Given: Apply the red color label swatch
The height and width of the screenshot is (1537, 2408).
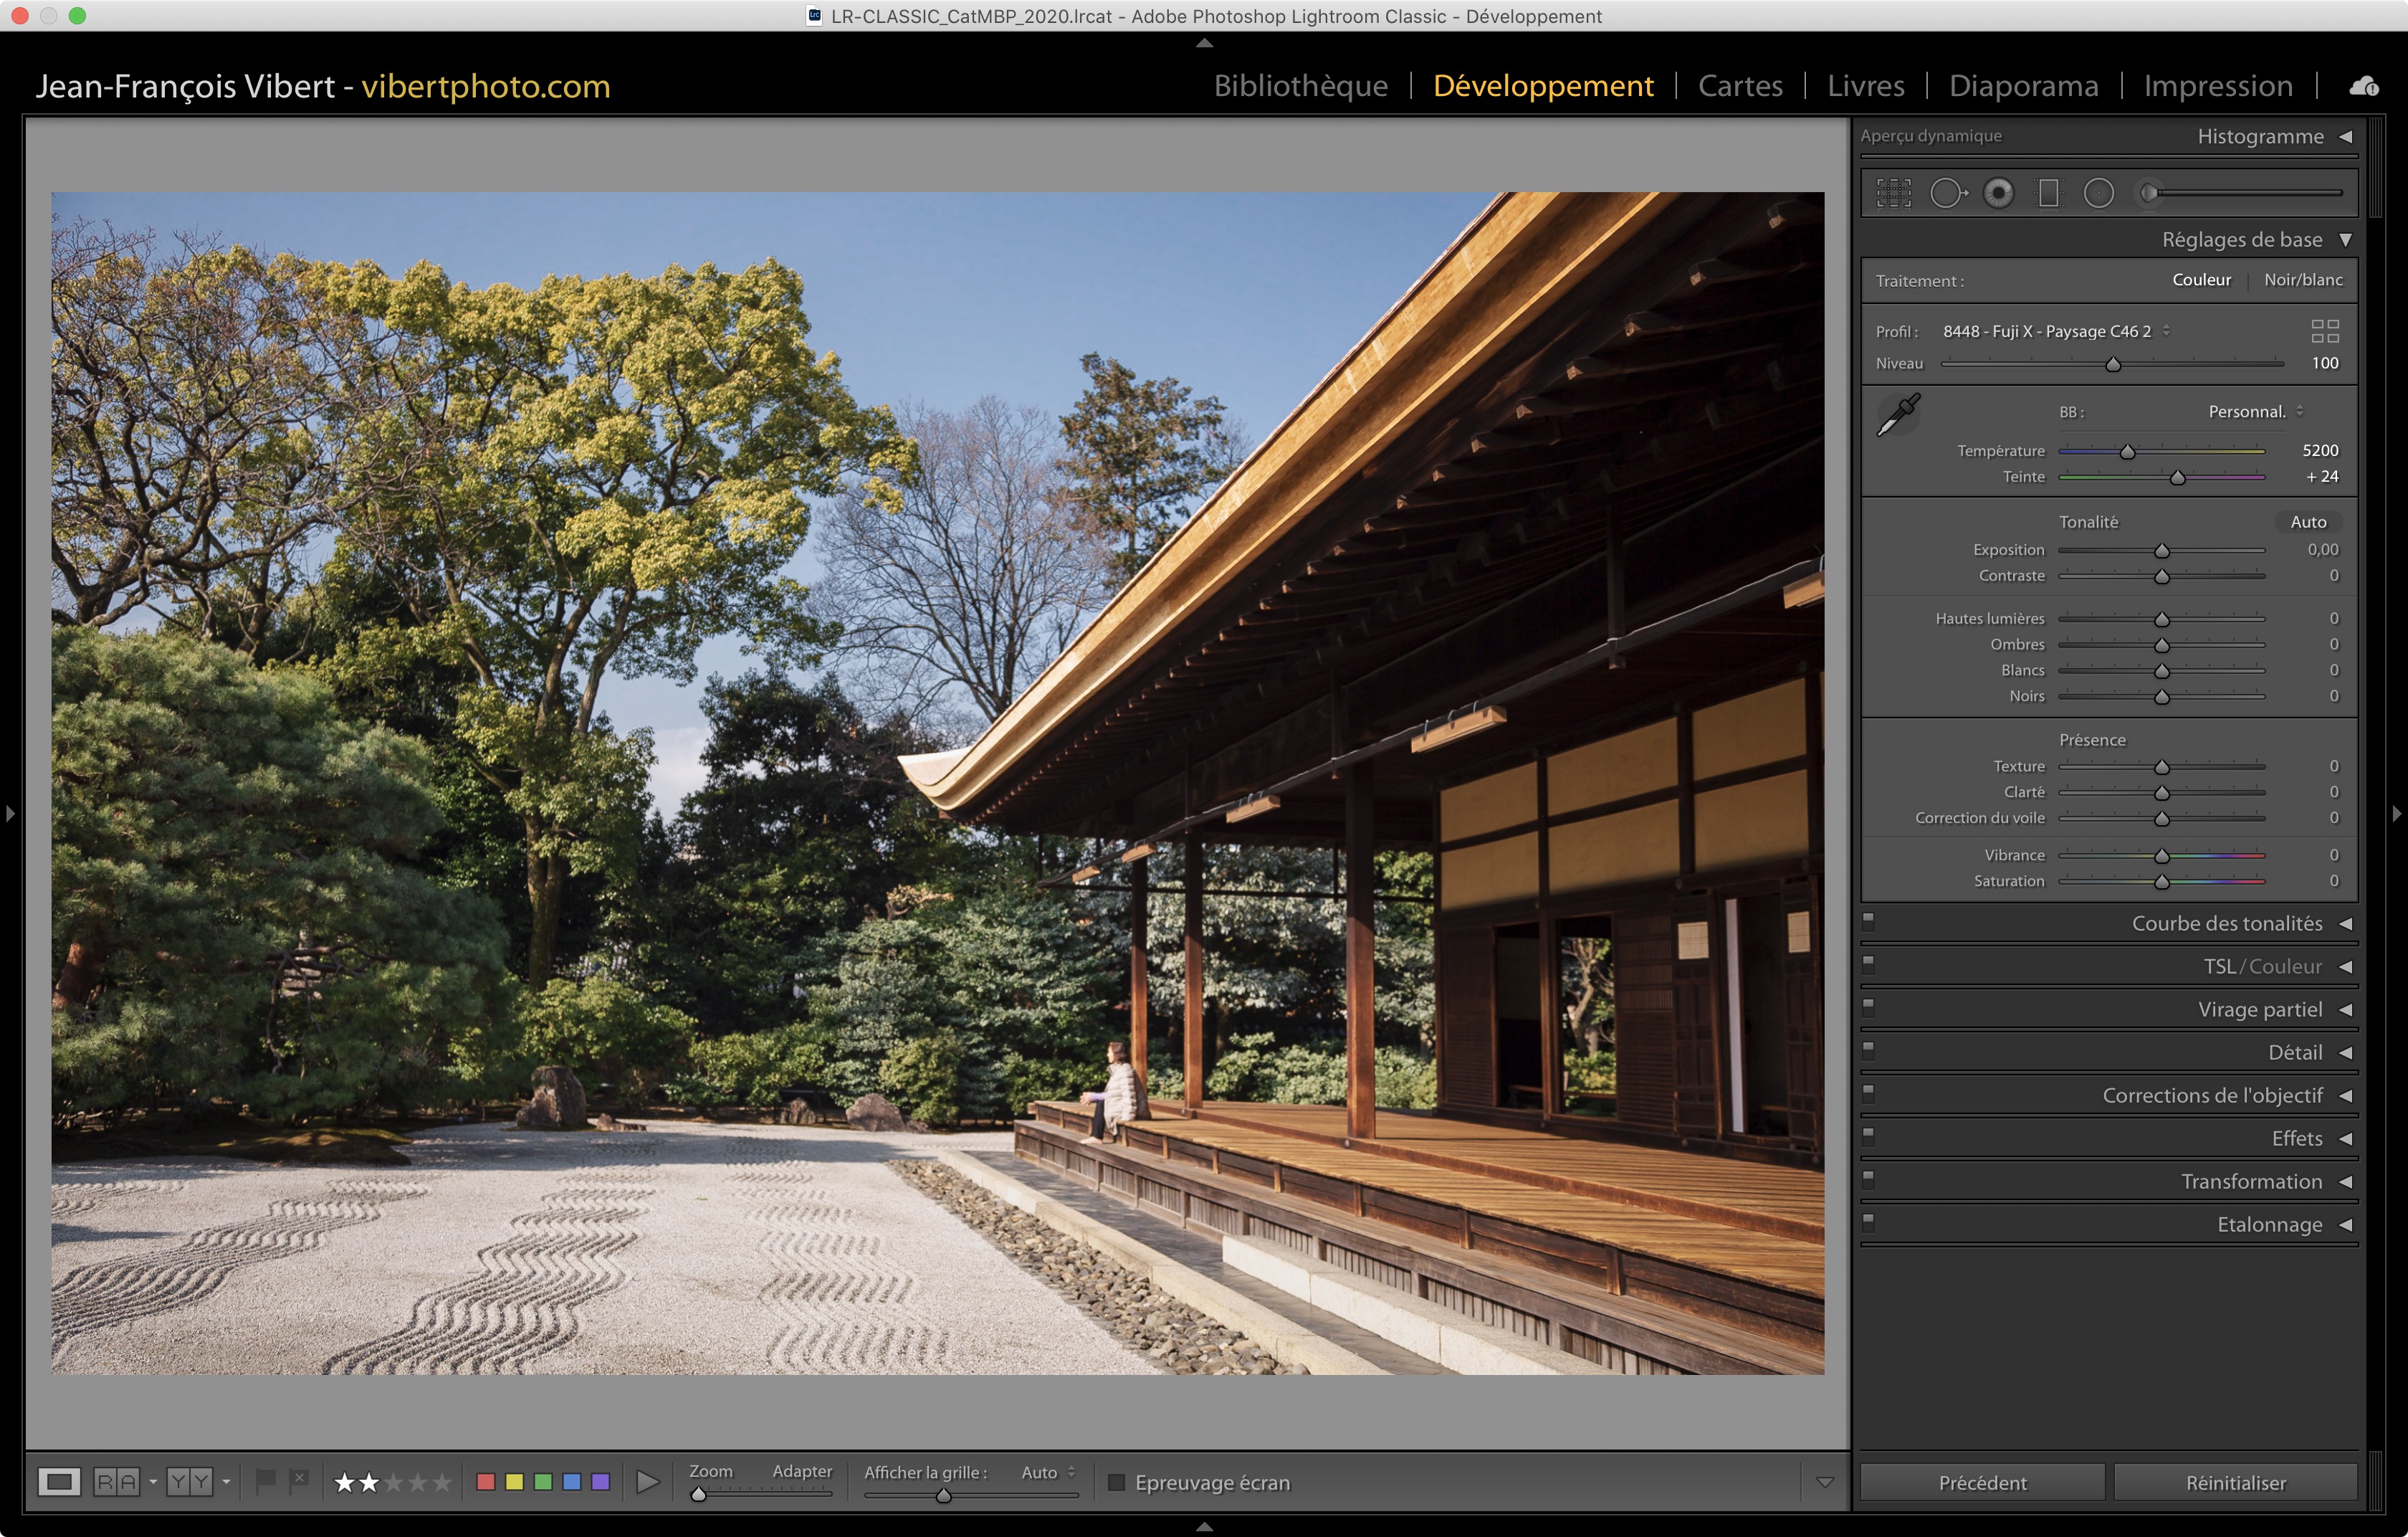Looking at the screenshot, I should (485, 1482).
